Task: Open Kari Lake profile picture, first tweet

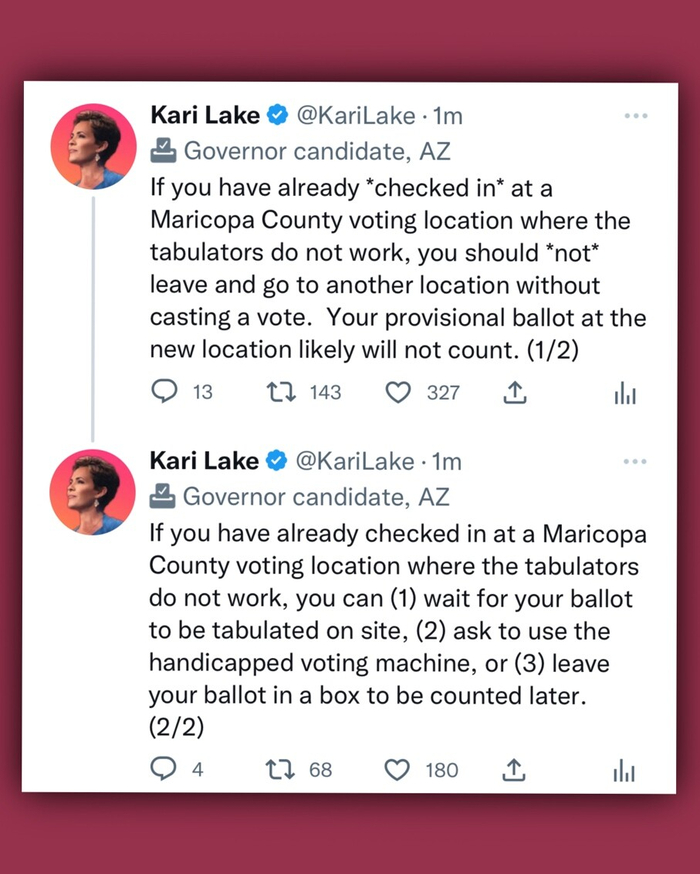Action: pos(93,146)
